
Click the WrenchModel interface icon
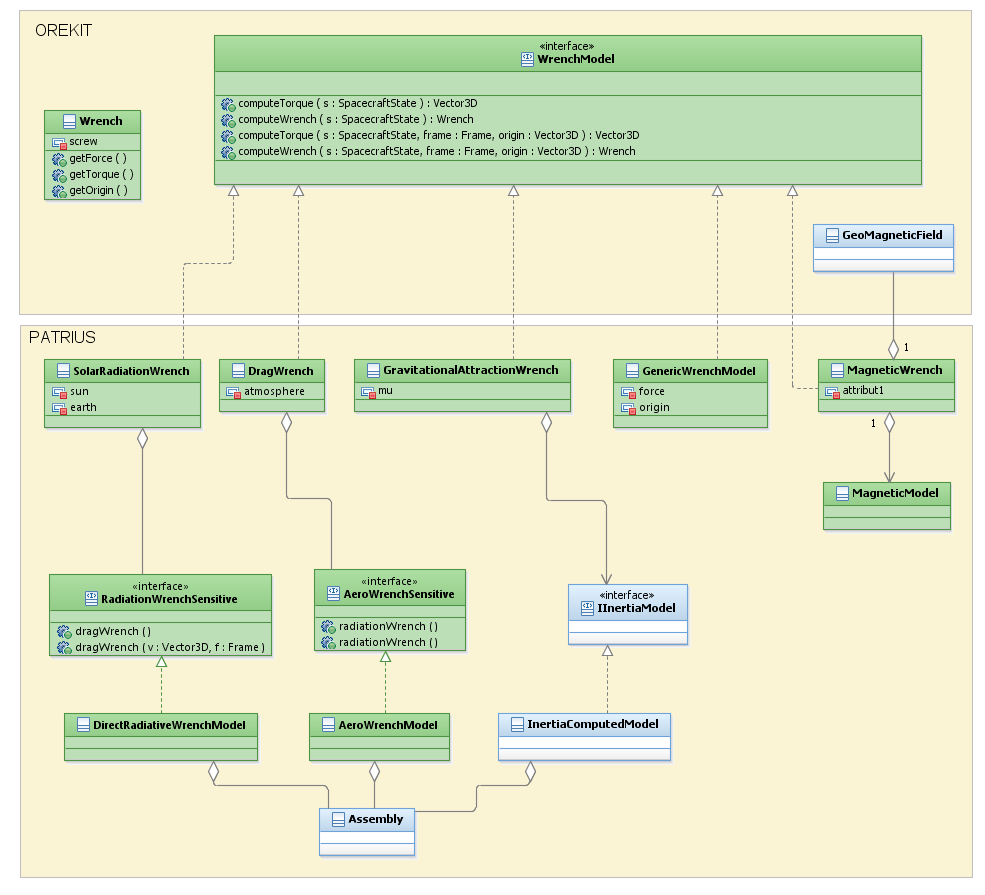point(528,60)
